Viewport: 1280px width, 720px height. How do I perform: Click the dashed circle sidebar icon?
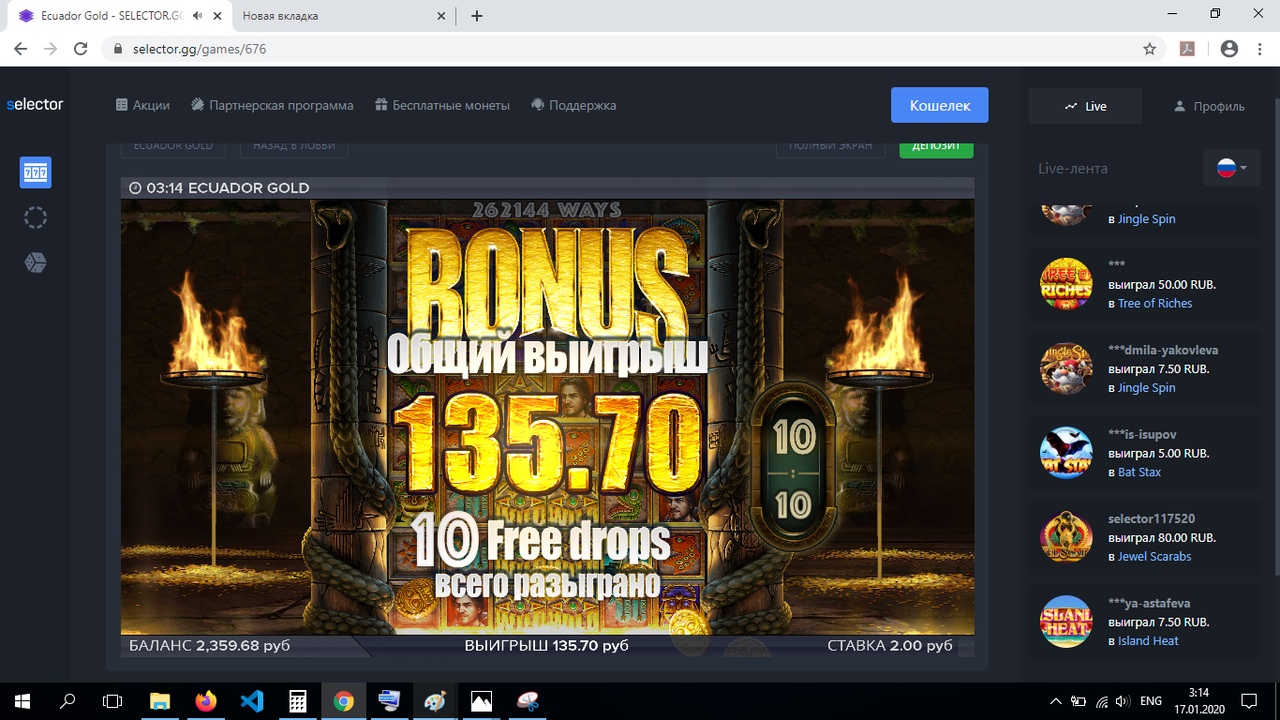(x=35, y=218)
